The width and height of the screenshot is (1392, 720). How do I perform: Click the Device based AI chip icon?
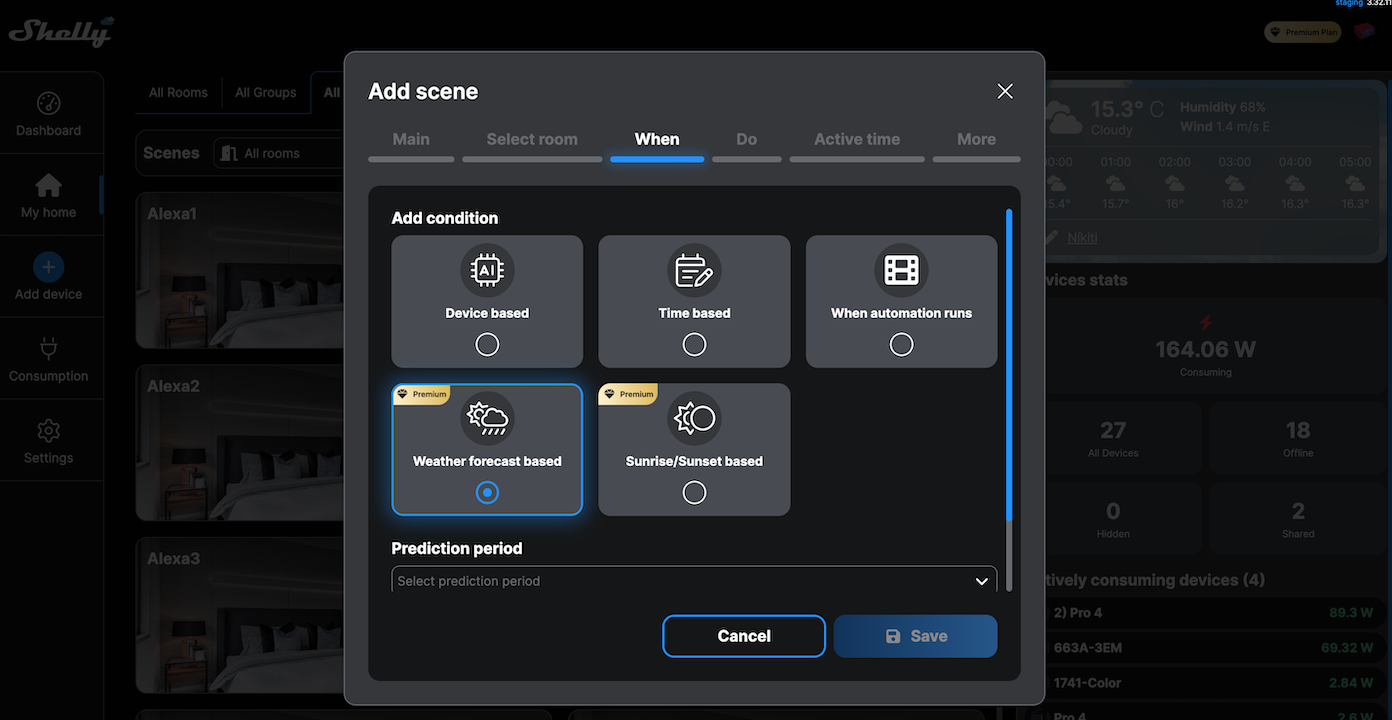coord(487,270)
